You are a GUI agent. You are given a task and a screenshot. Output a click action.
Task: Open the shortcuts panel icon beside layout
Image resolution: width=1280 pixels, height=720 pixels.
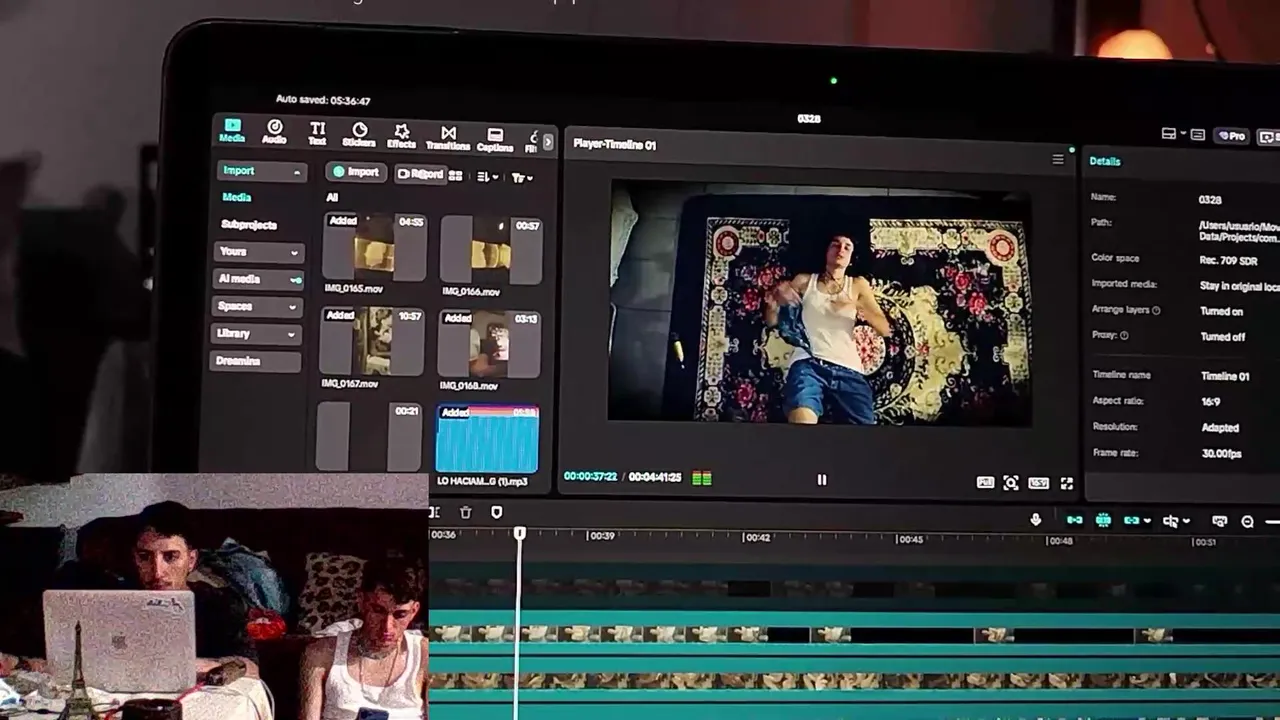pos(1199,134)
